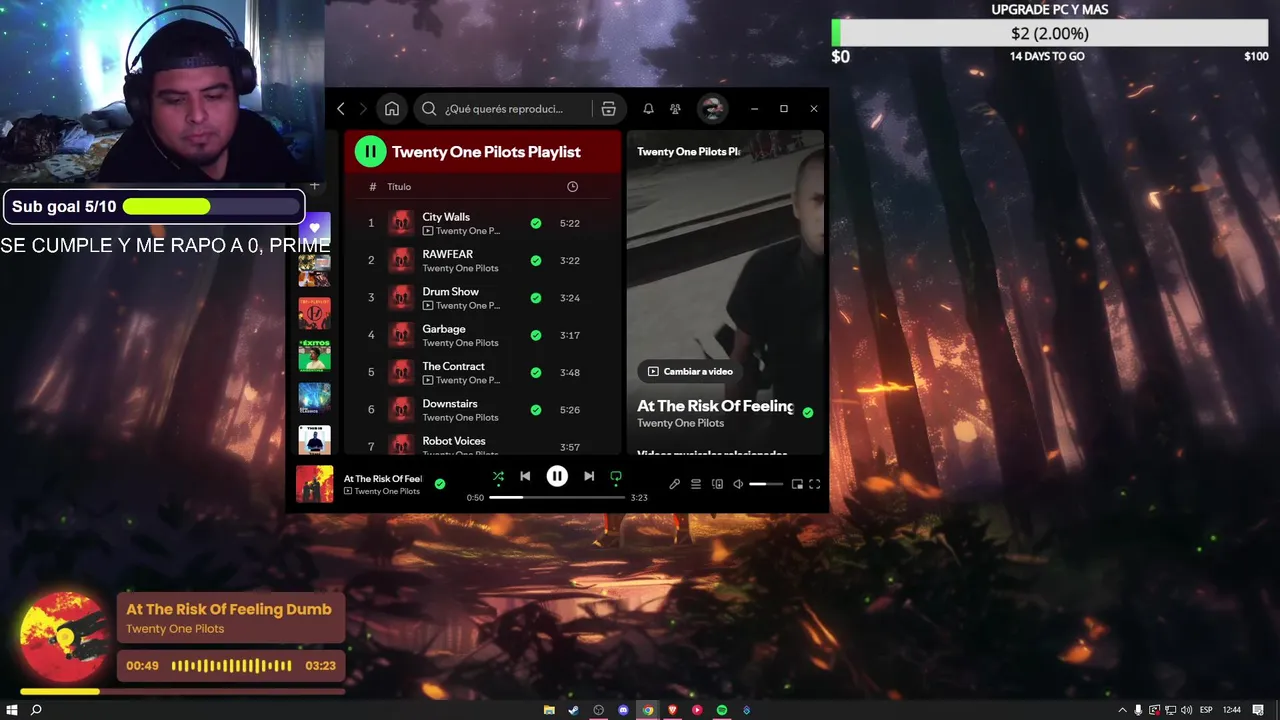
Task: Open lyrics microphone icon
Action: pyautogui.click(x=675, y=484)
